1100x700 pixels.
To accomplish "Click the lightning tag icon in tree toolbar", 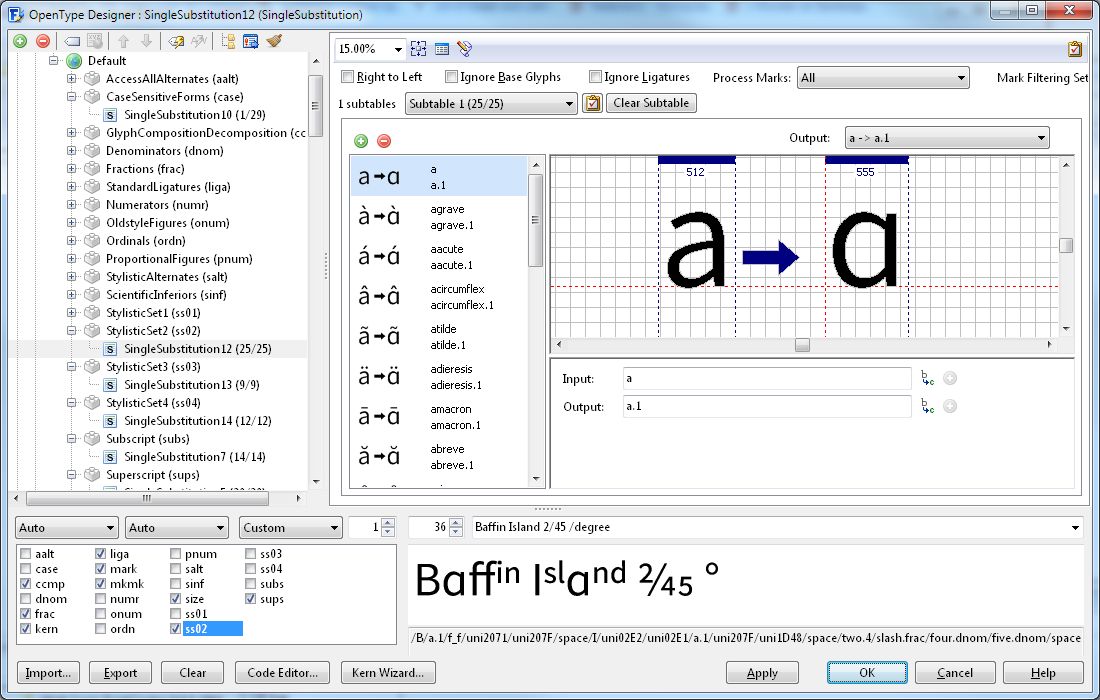I will coord(176,41).
